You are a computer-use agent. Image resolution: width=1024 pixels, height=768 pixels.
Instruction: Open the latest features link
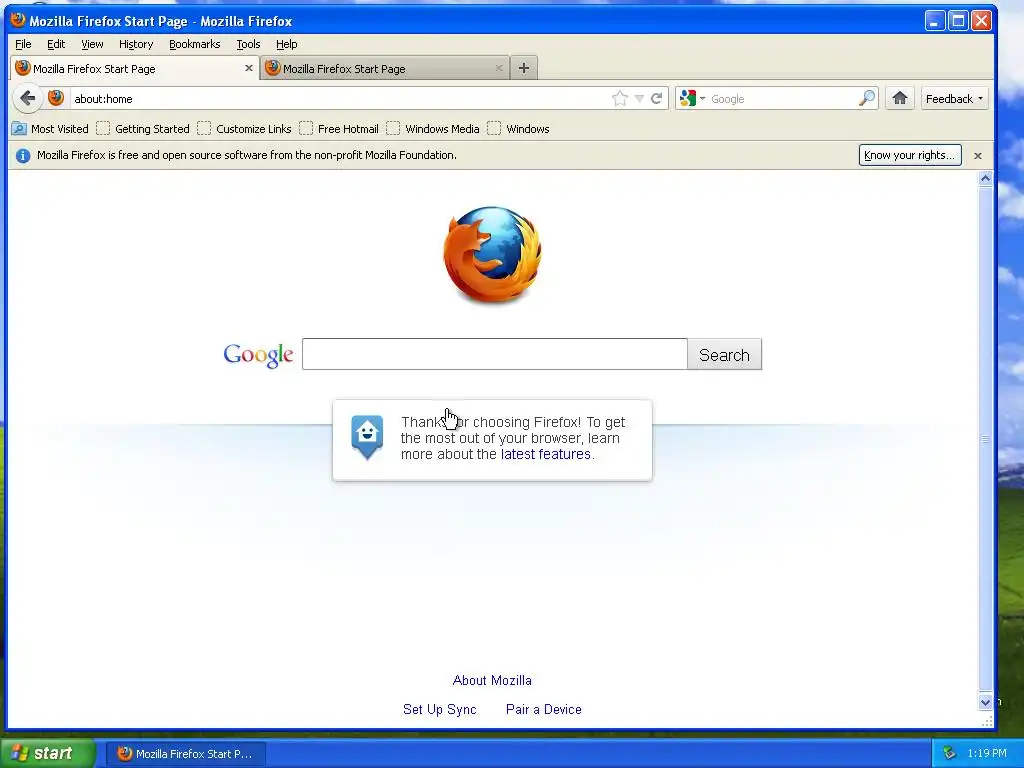545,454
